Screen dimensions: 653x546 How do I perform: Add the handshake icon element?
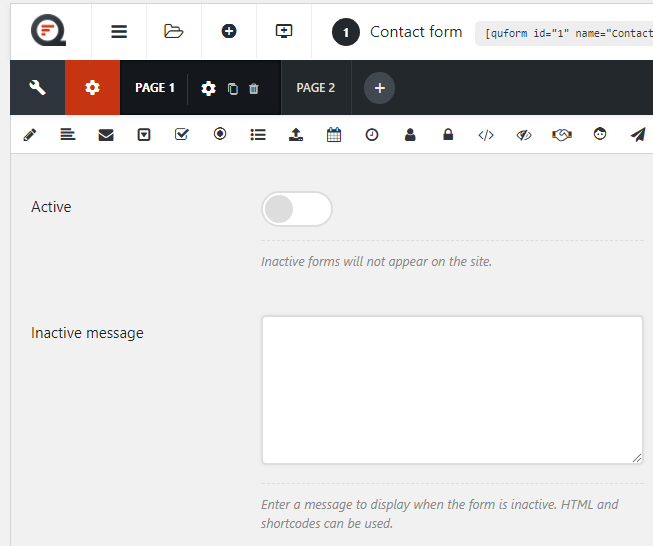click(562, 135)
